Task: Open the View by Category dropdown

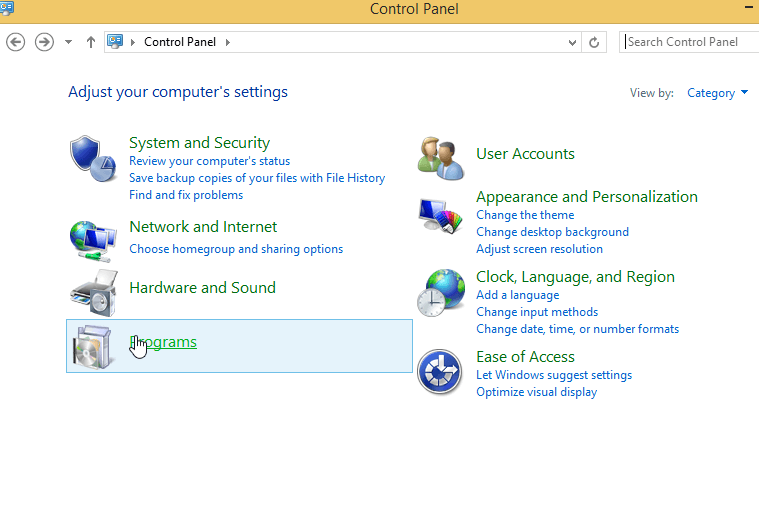Action: (x=717, y=92)
